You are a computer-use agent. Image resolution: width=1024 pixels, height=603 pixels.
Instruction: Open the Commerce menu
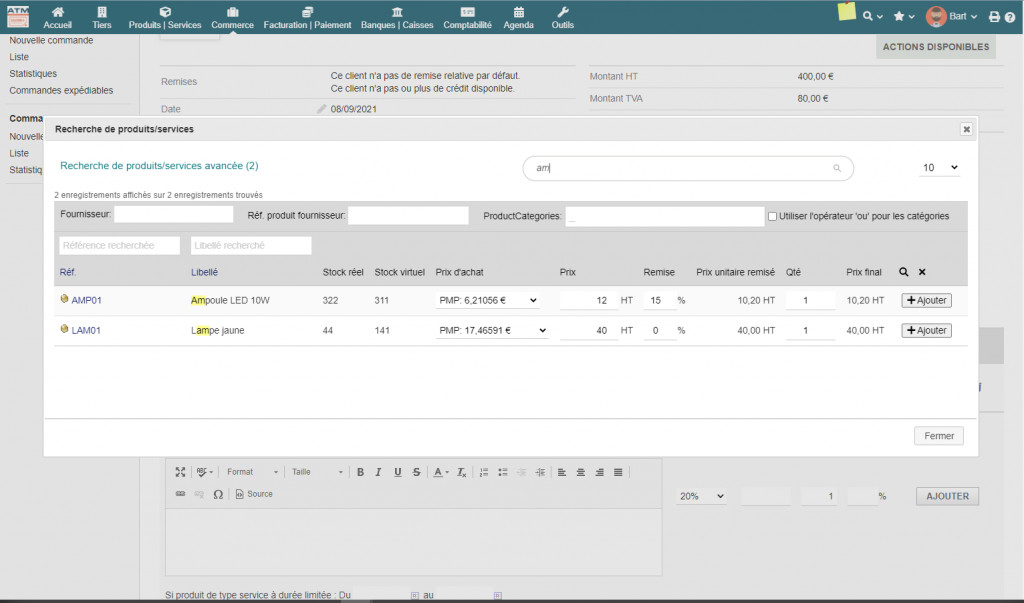pos(232,17)
